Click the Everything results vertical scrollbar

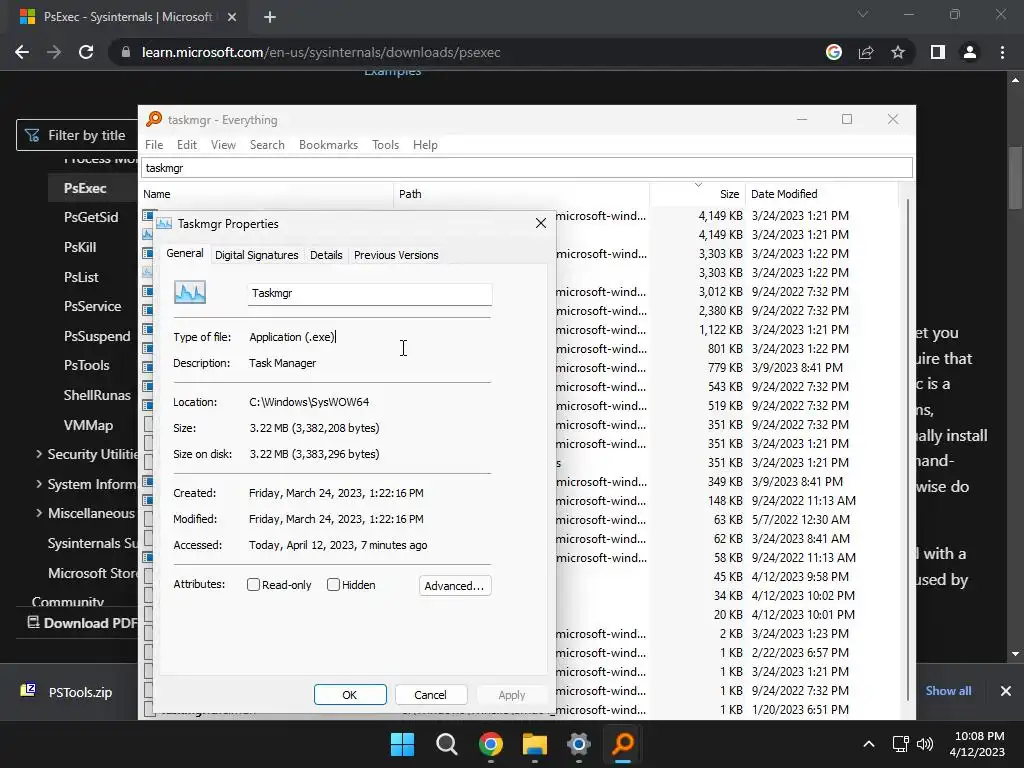click(908, 451)
